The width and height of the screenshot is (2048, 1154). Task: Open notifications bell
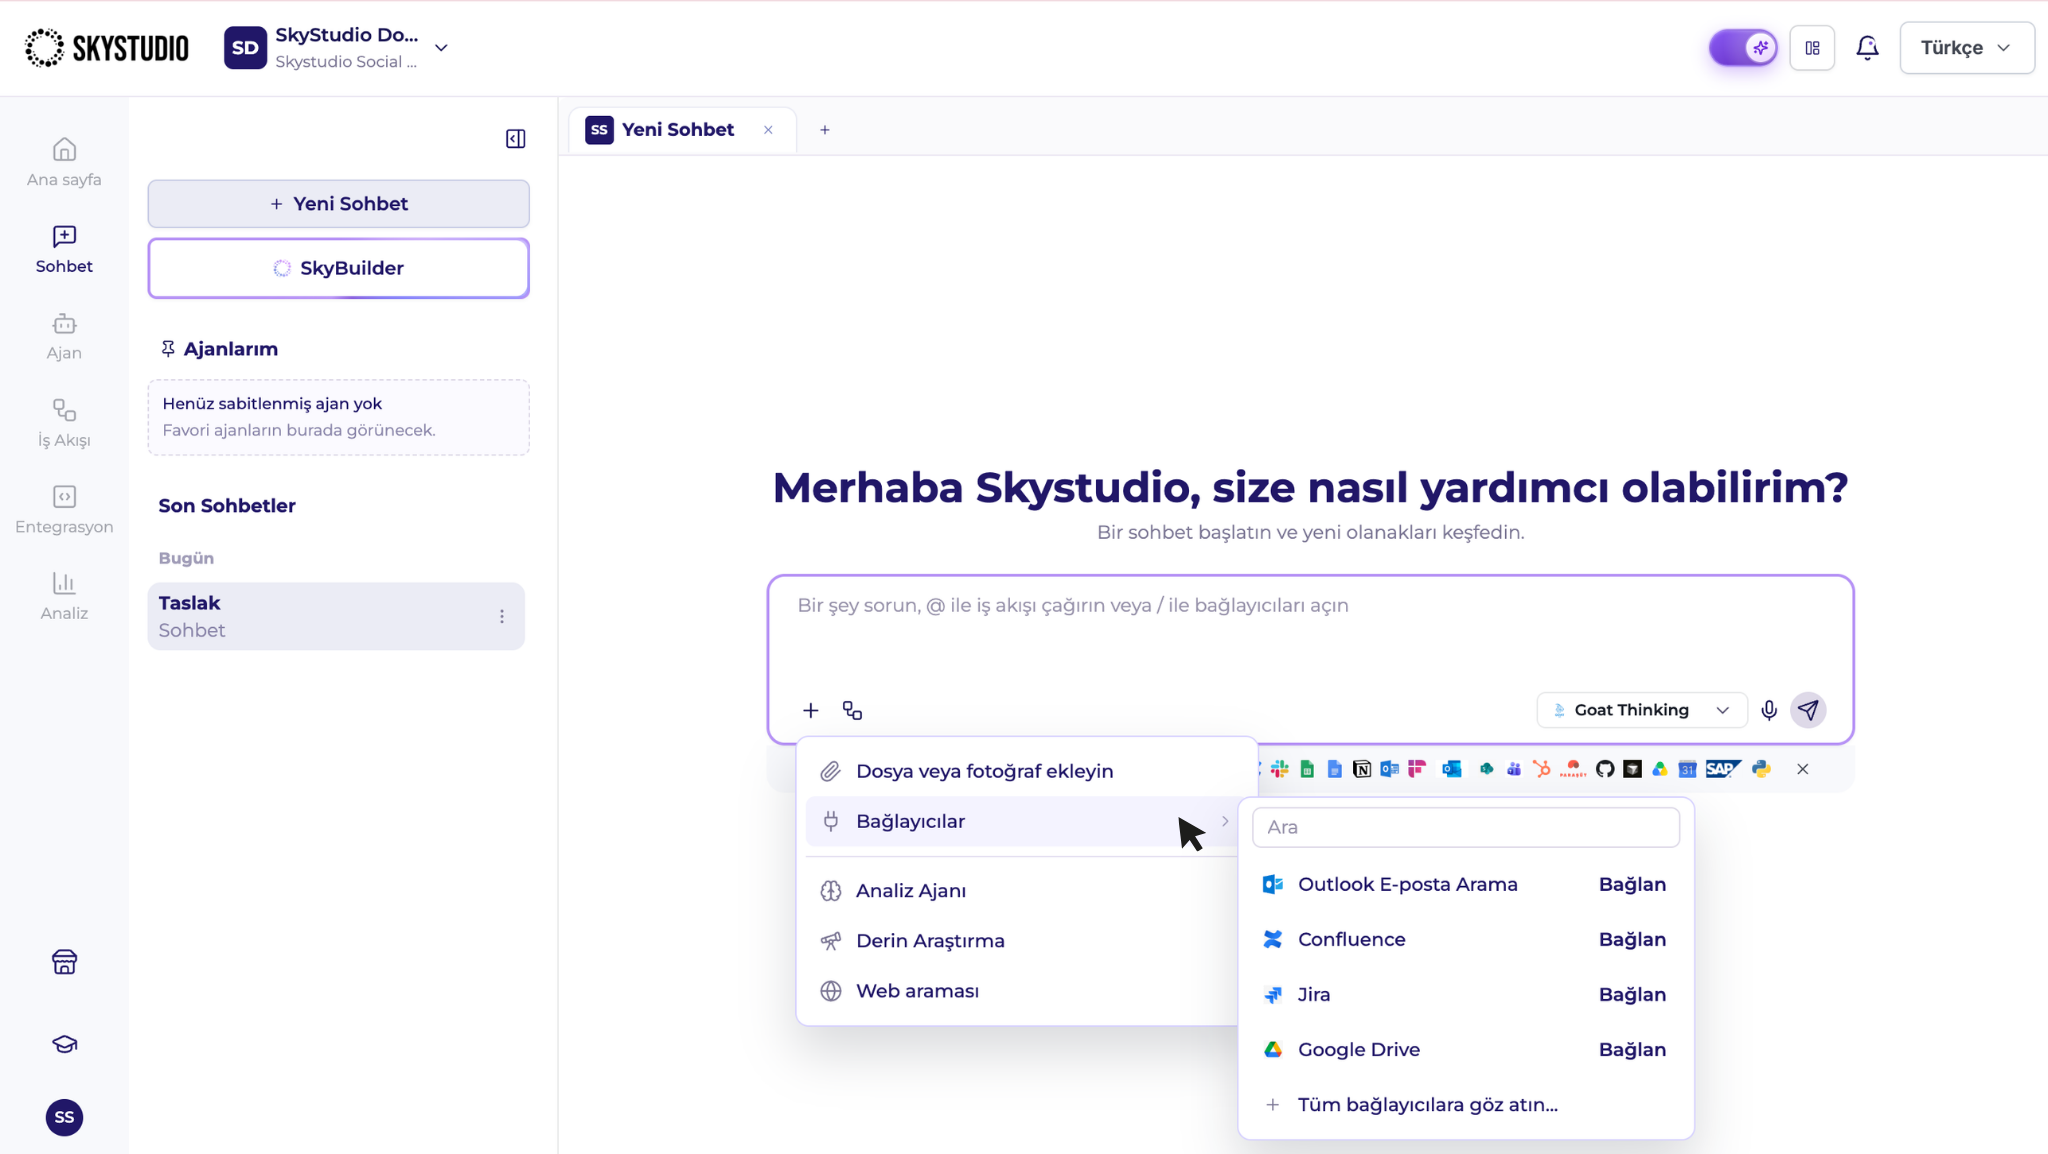[1867, 47]
